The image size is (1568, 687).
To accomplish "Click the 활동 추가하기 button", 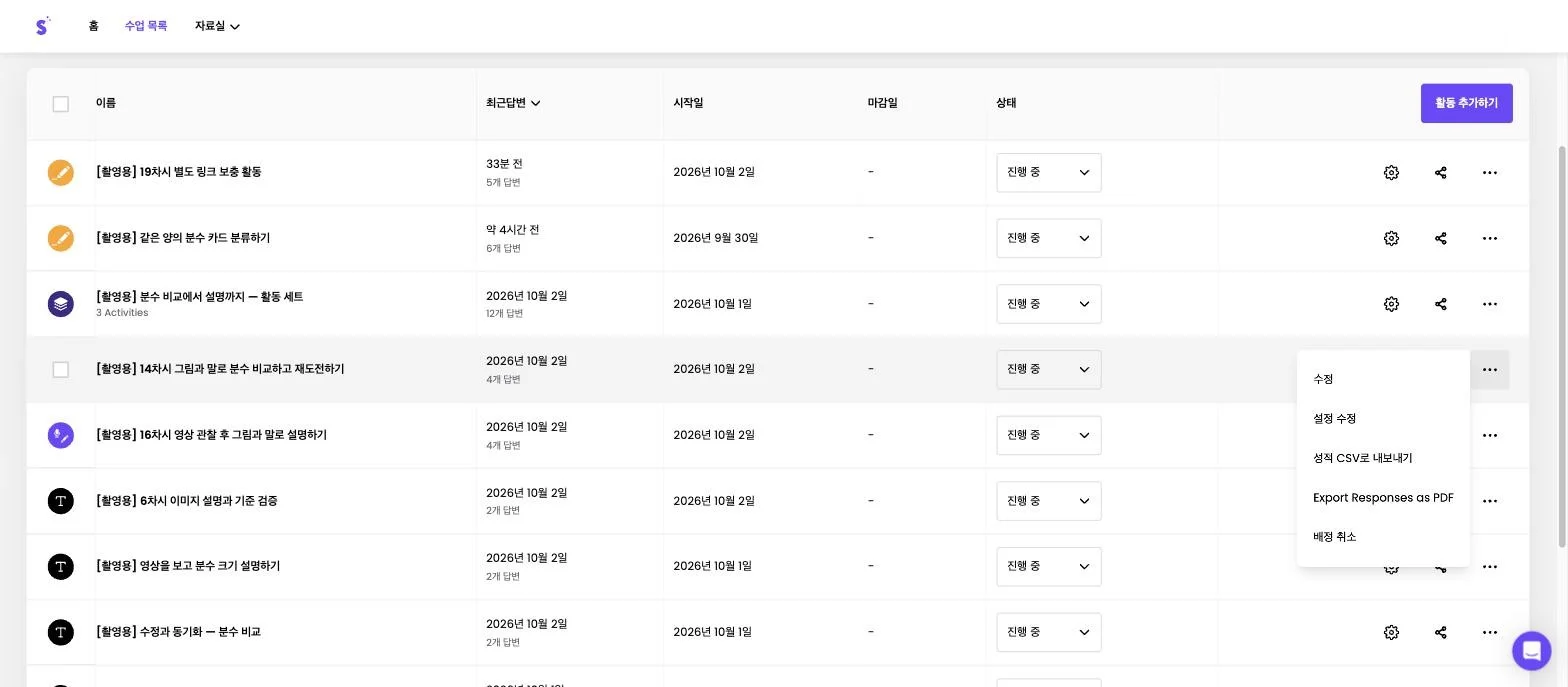I will click(1466, 103).
